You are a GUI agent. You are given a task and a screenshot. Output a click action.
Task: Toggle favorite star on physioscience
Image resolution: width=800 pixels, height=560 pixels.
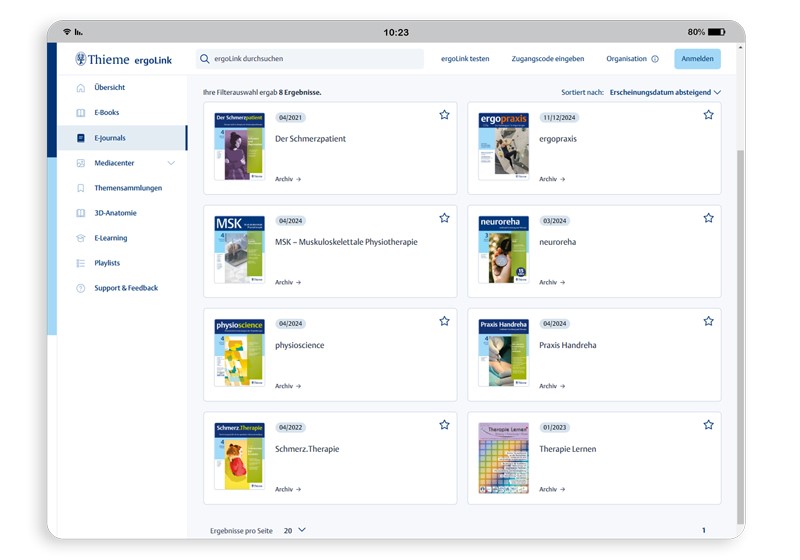tap(444, 321)
